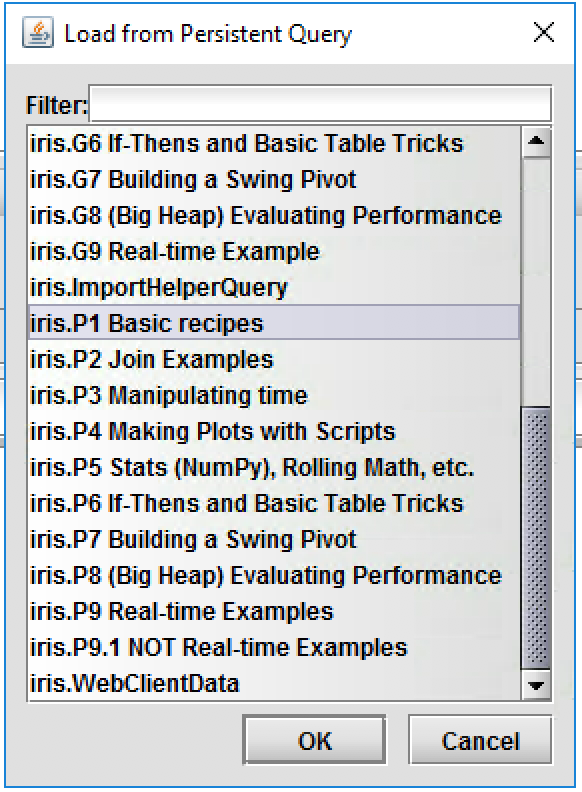Dismiss dialog with the Cancel button

tap(480, 740)
